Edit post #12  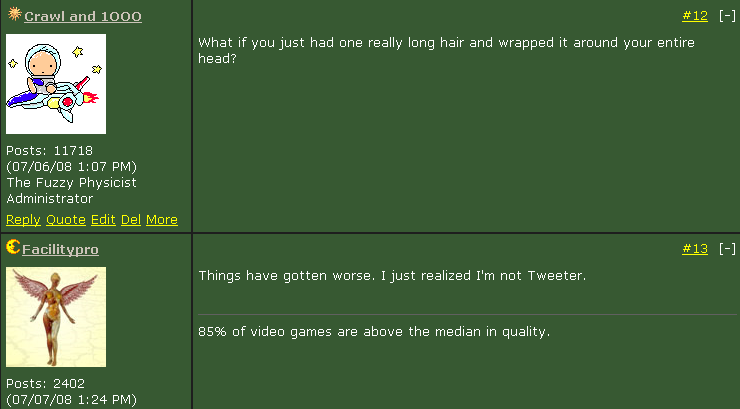103,220
